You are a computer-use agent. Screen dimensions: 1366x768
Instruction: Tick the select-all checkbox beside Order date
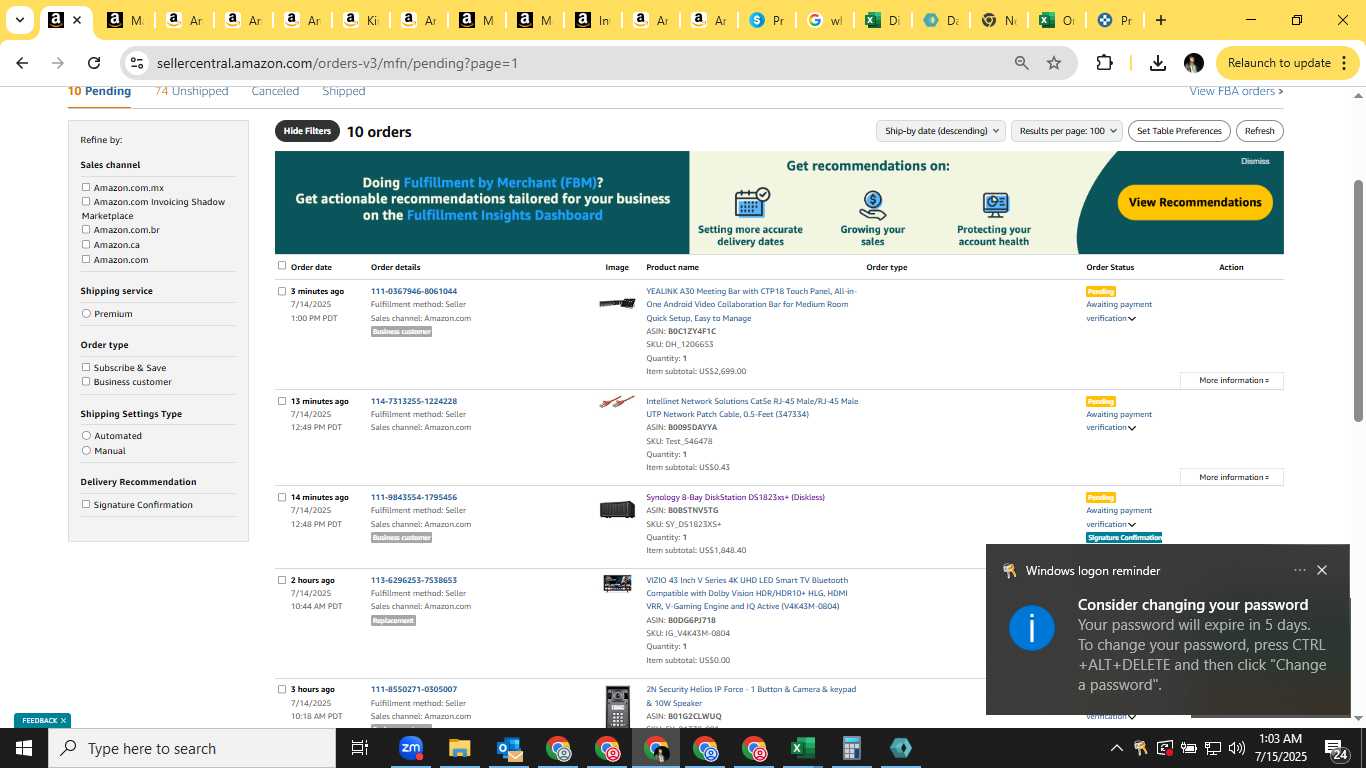(x=282, y=266)
